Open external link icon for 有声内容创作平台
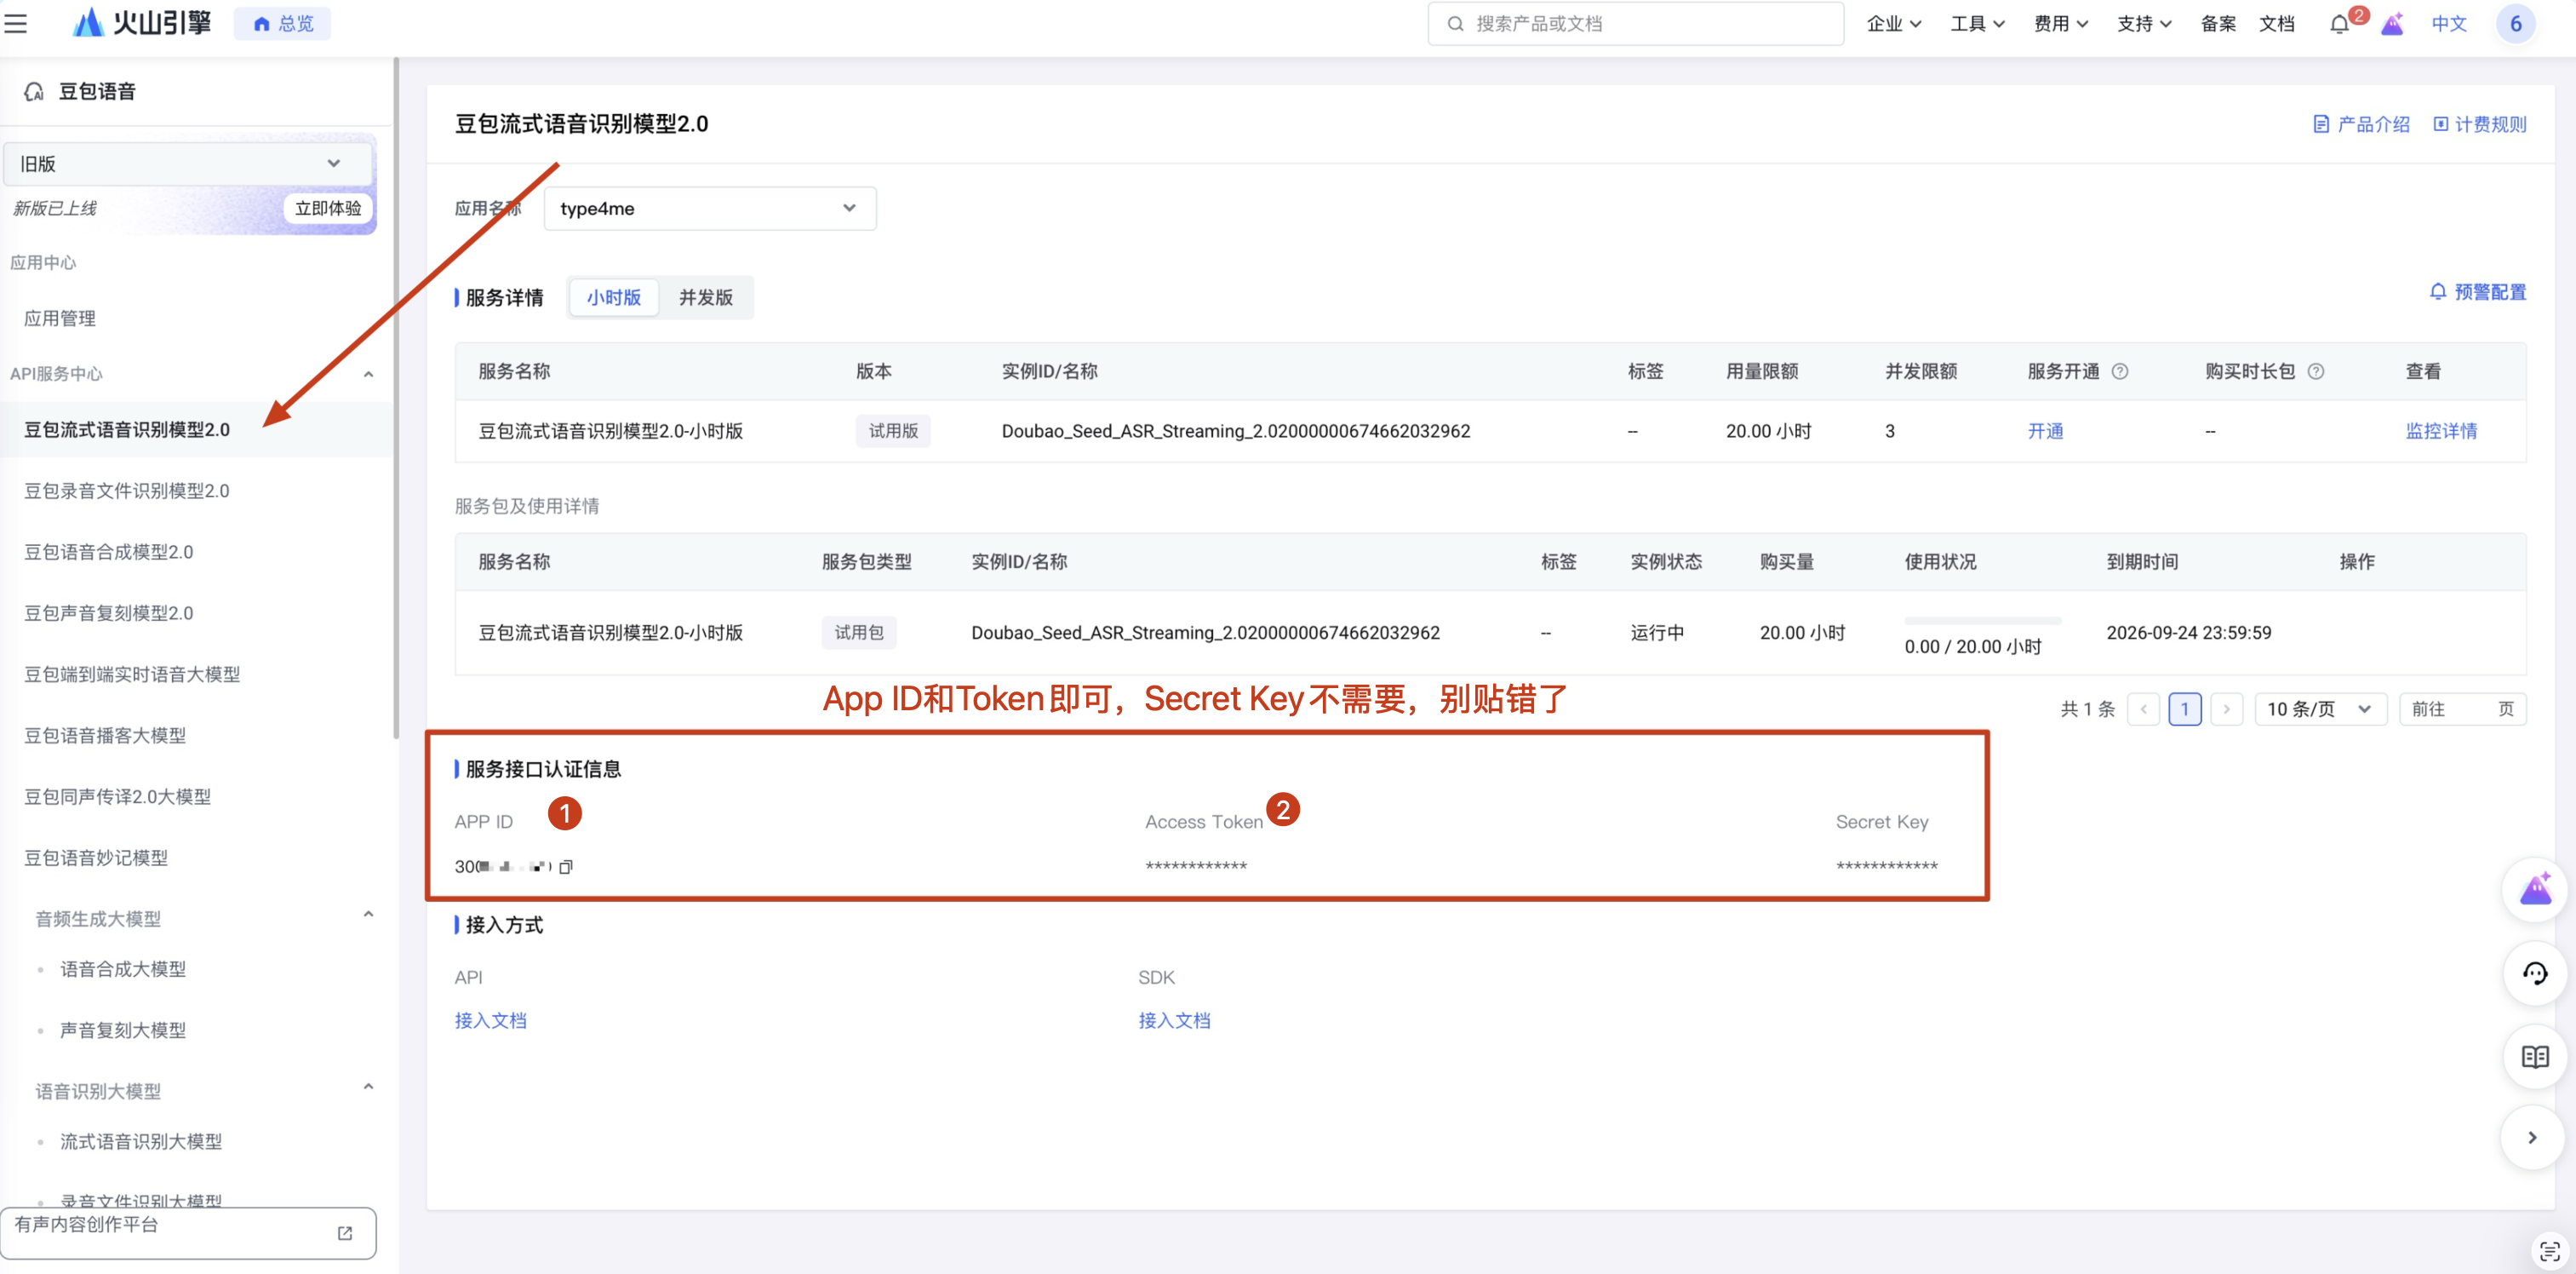Screen dimensions: 2576x1274 (x=345, y=1232)
